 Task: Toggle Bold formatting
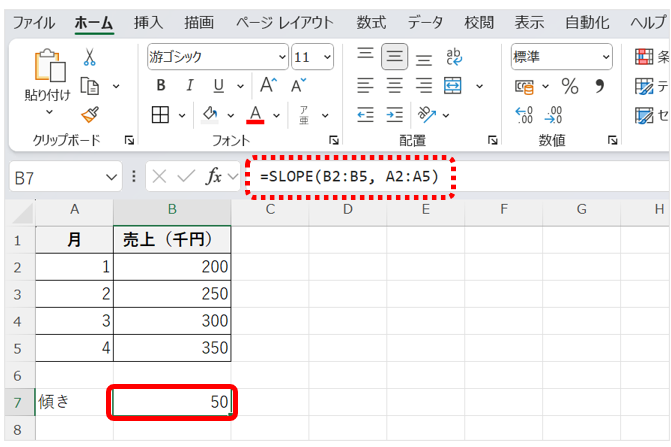(161, 85)
